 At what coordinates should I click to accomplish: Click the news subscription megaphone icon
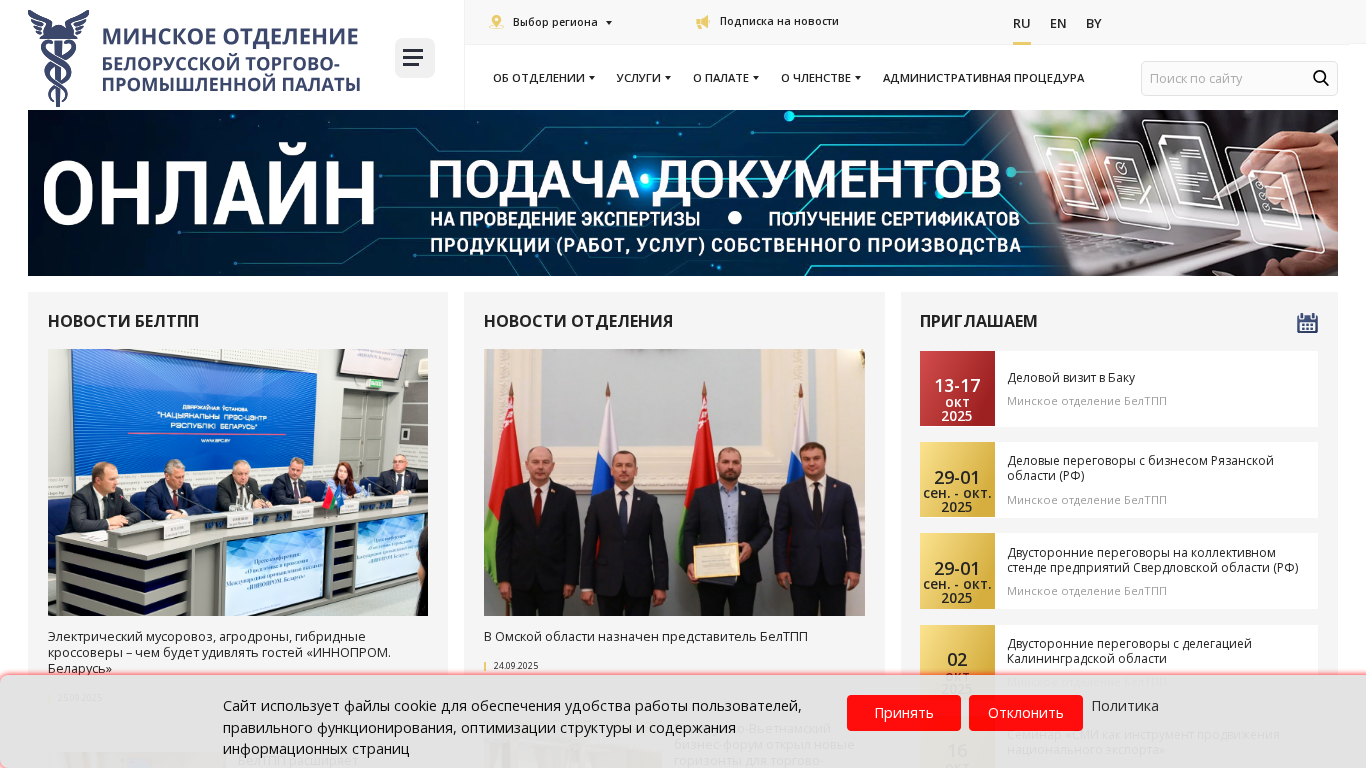click(x=703, y=22)
